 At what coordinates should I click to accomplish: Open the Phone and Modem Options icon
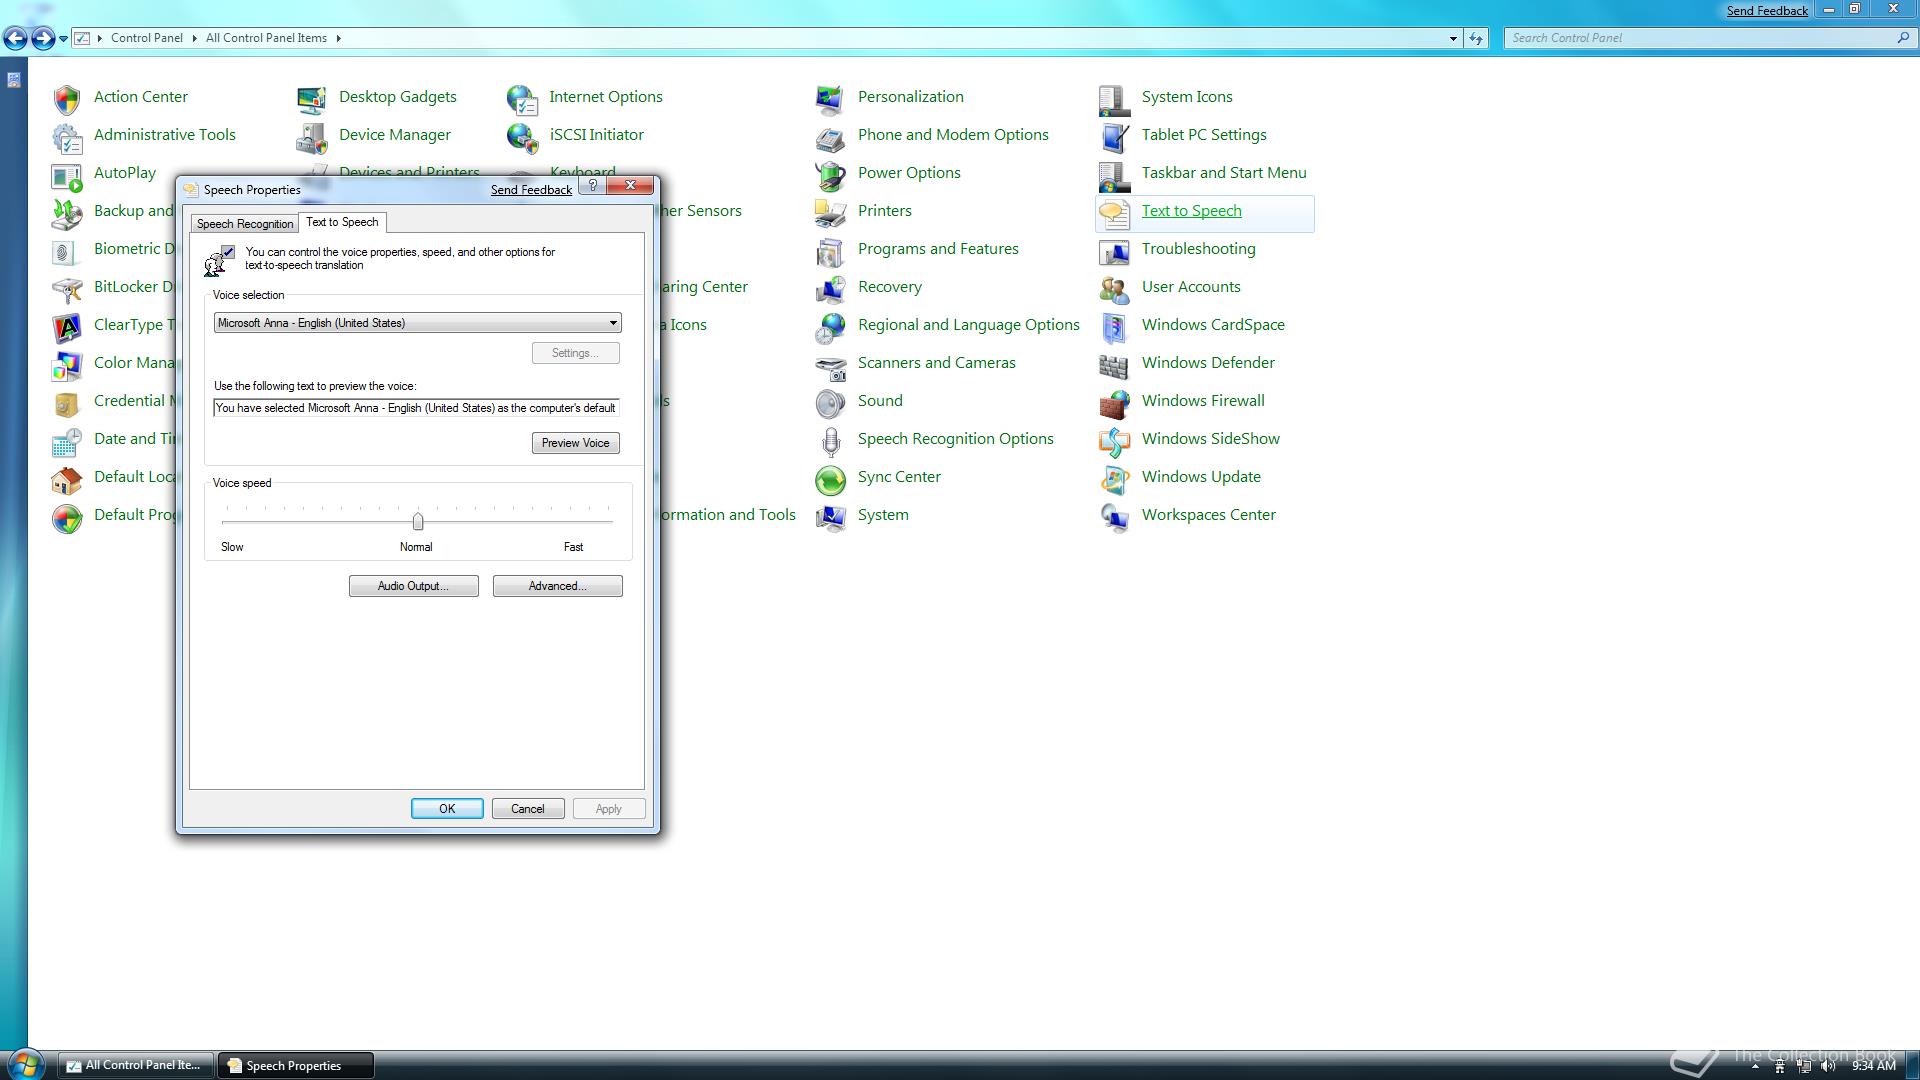coord(831,137)
